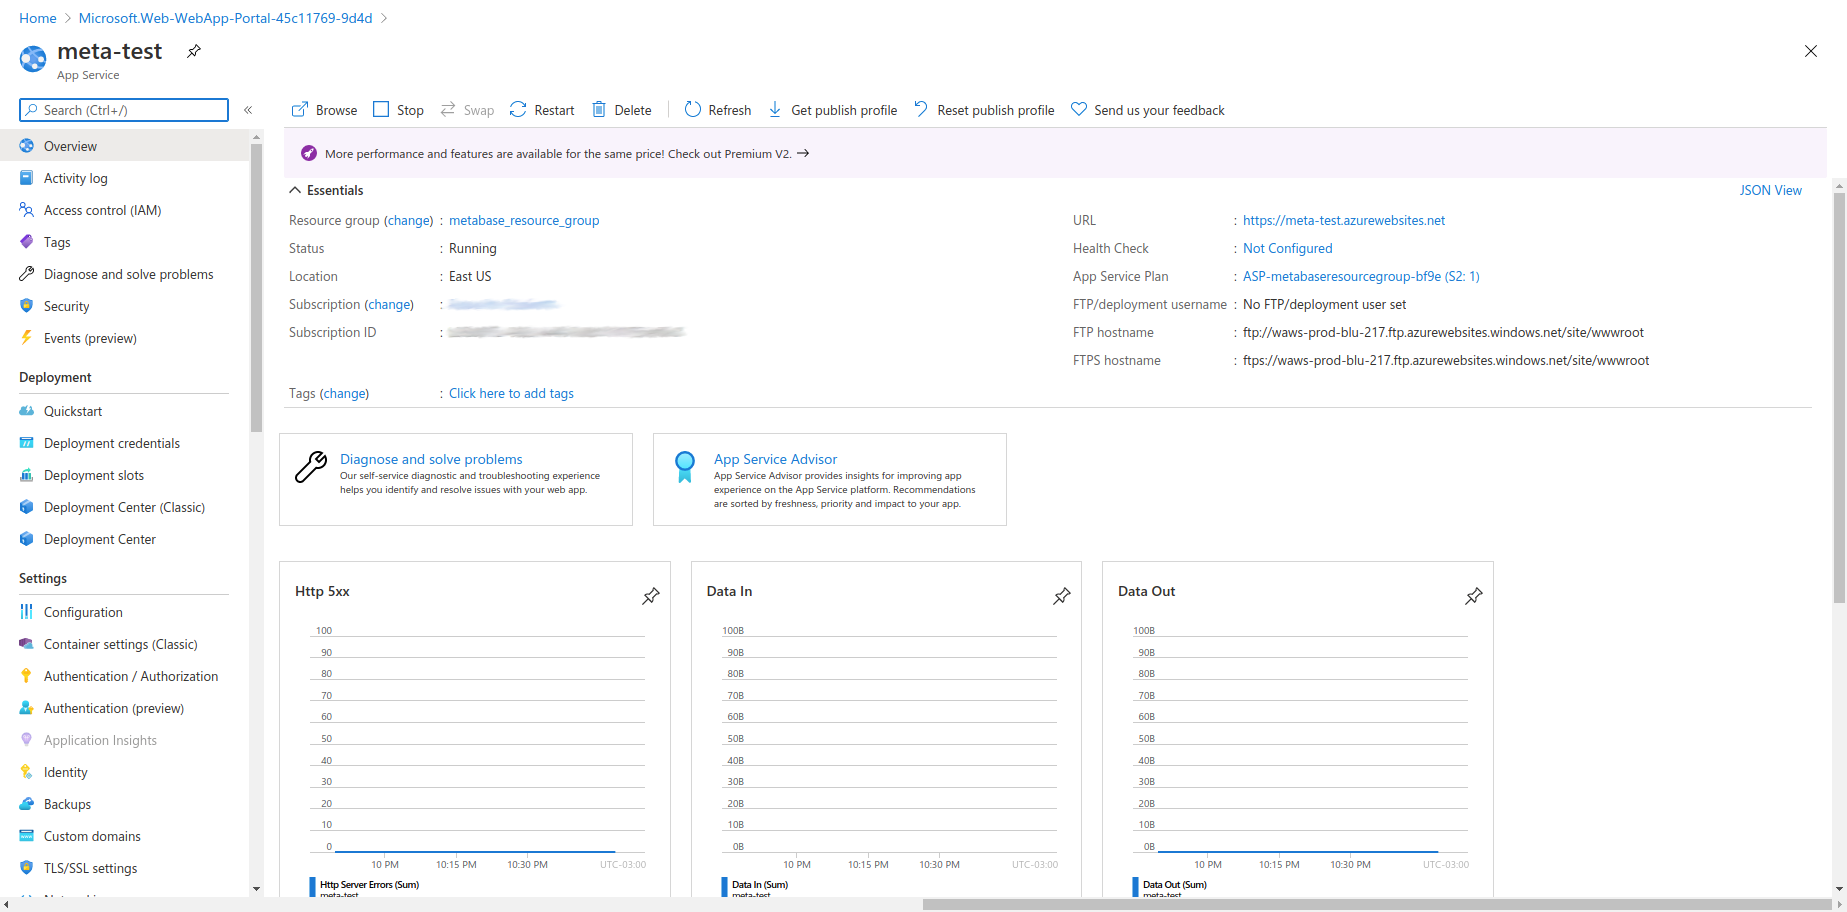
Task: Open the metabase_resource_group link
Action: [x=524, y=220]
